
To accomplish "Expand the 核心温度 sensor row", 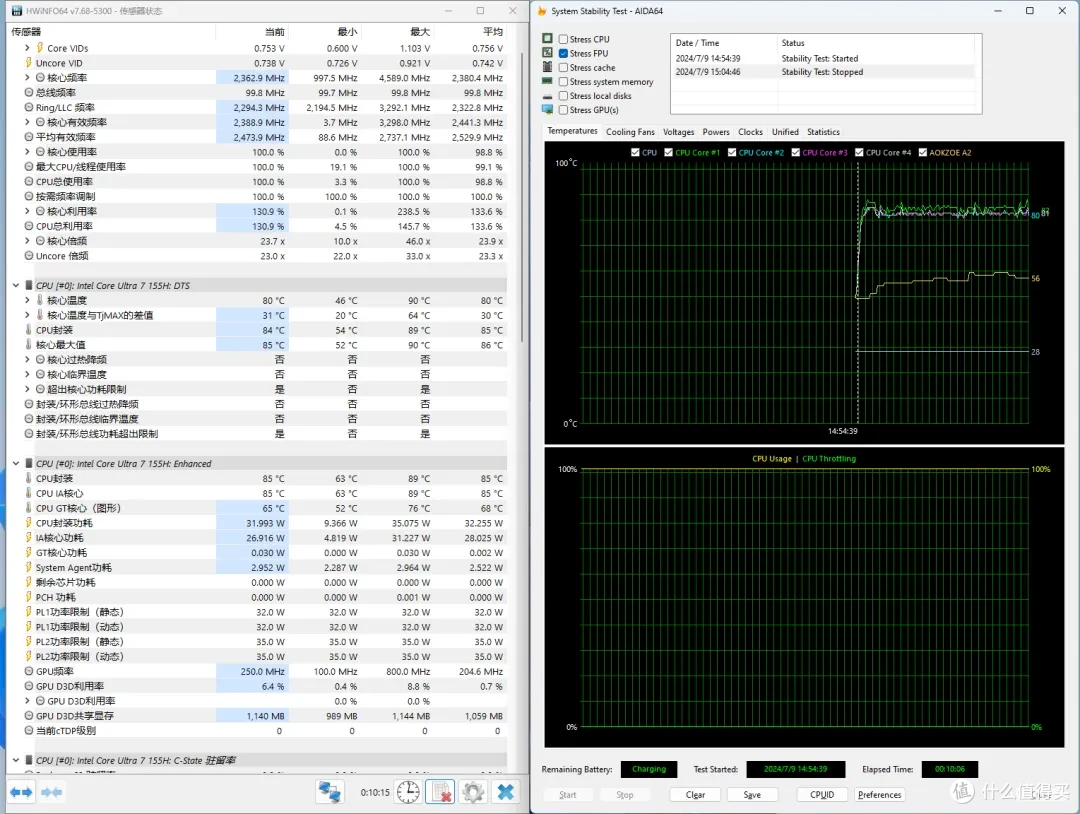I will [27, 300].
